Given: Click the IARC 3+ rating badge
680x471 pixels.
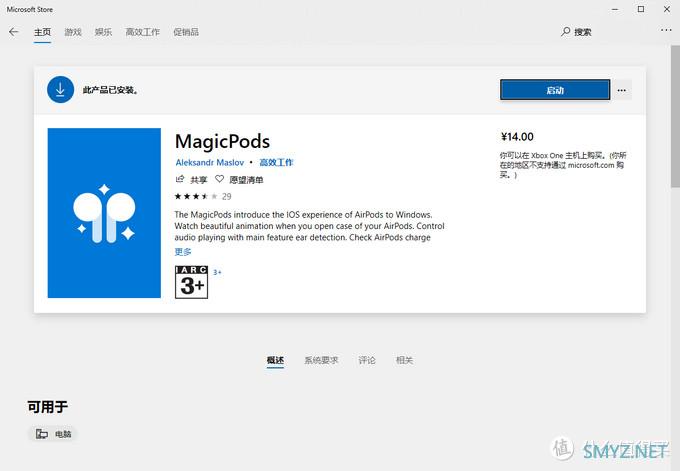Looking at the screenshot, I should click(191, 282).
